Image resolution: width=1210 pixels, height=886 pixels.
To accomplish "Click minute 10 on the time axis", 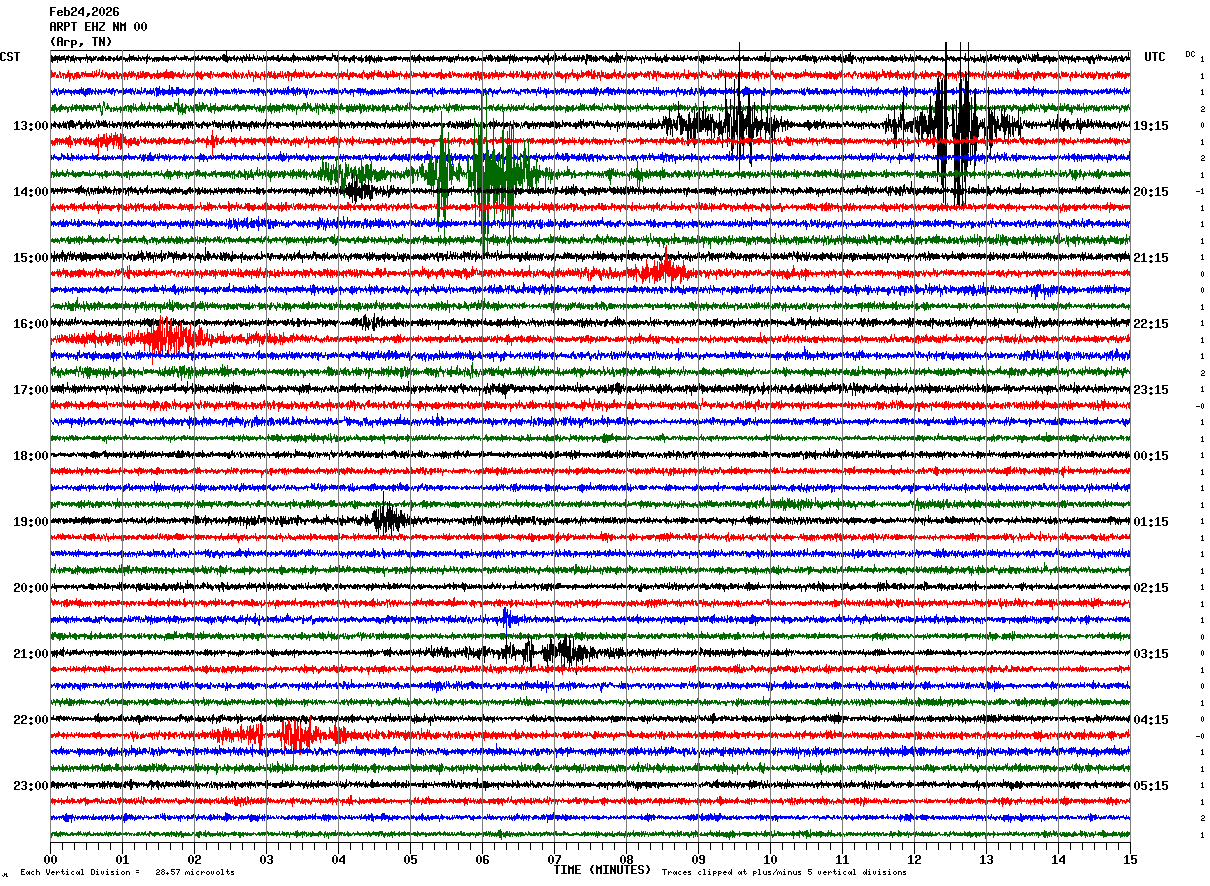I will tap(771, 859).
